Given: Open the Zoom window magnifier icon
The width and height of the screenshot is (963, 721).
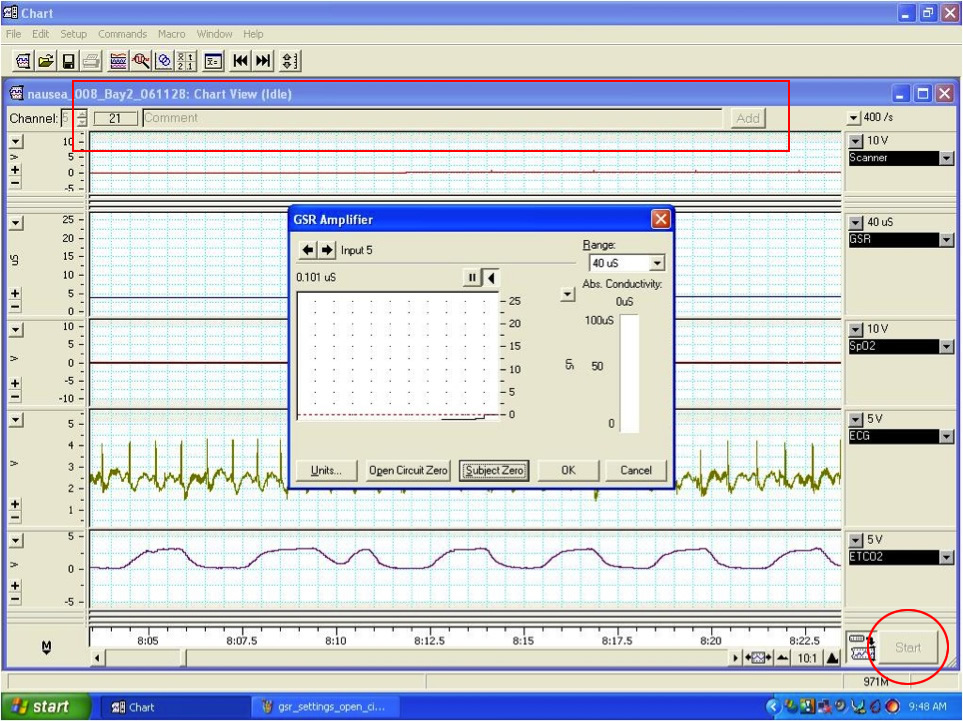Looking at the screenshot, I should pyautogui.click(x=141, y=61).
